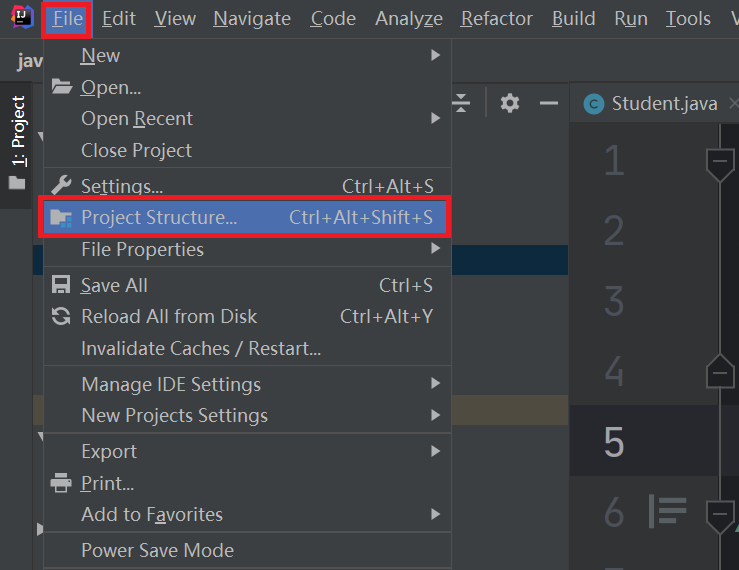Click line number 5 in the editor gutter
The width and height of the screenshot is (739, 570).
[614, 442]
